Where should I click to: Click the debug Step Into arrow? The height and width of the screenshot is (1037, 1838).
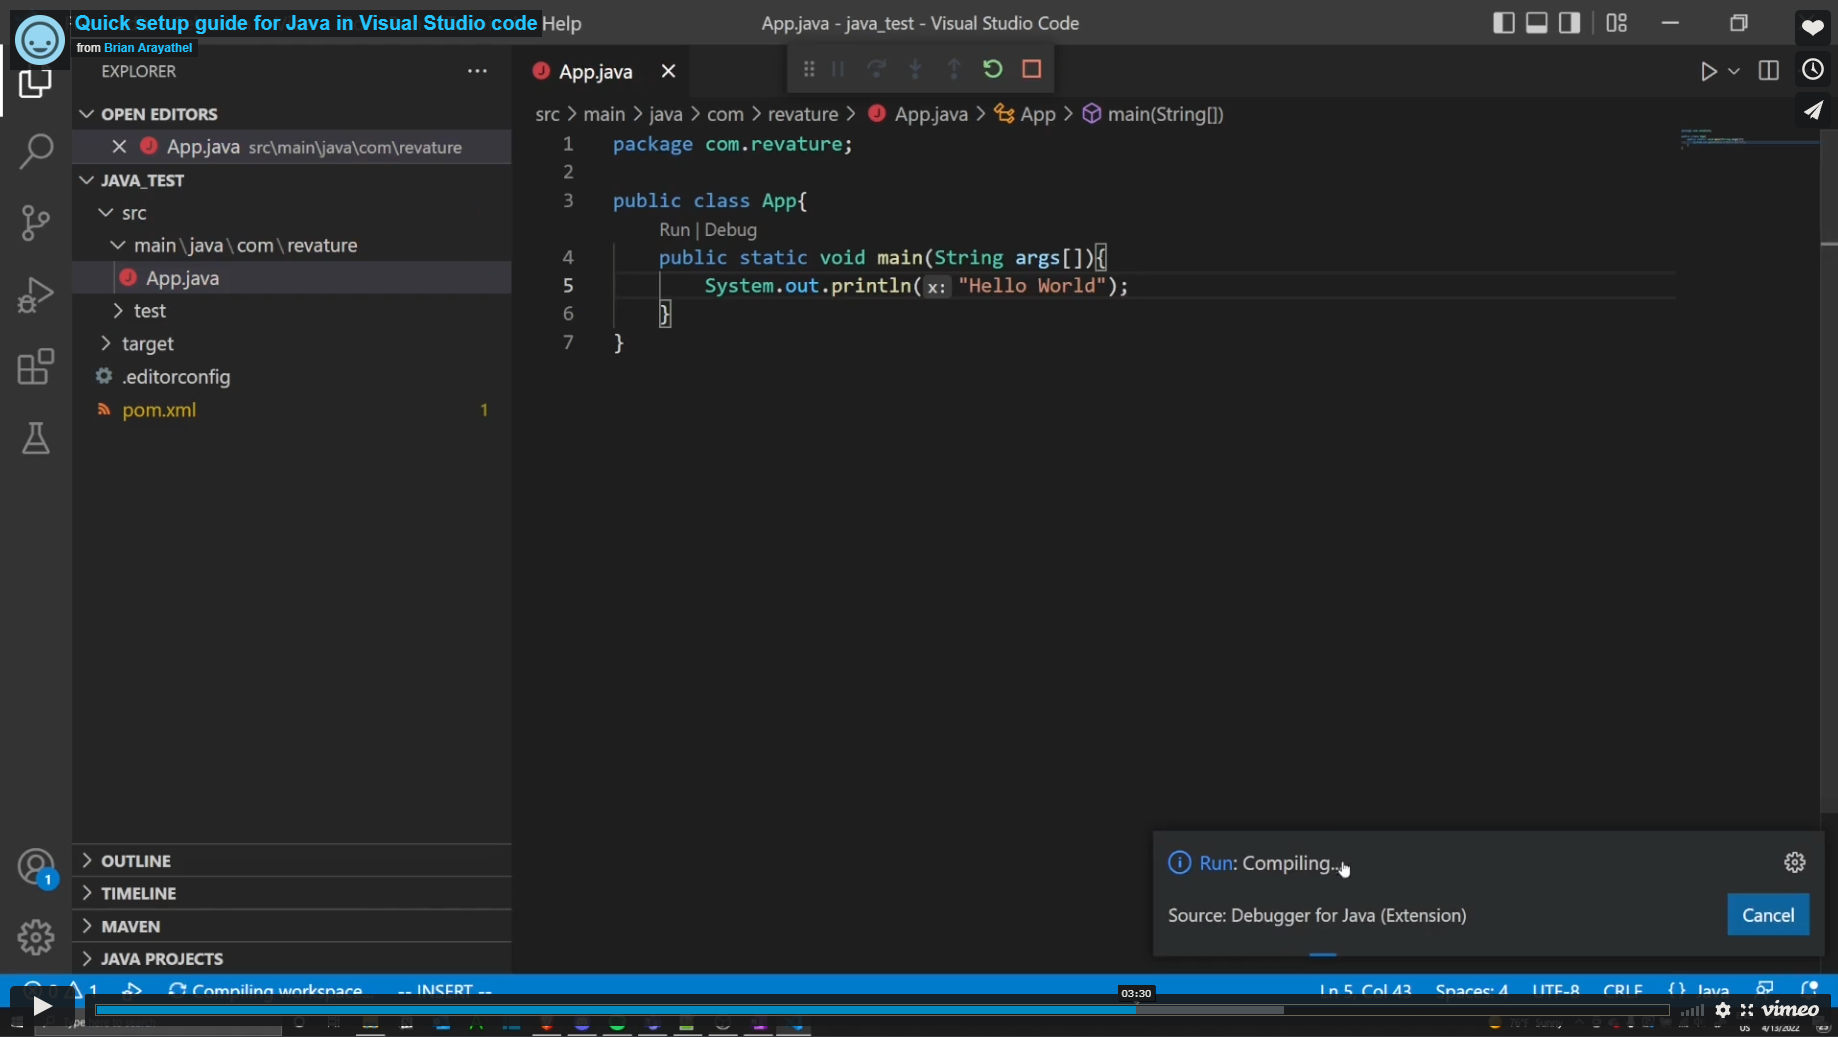[915, 69]
